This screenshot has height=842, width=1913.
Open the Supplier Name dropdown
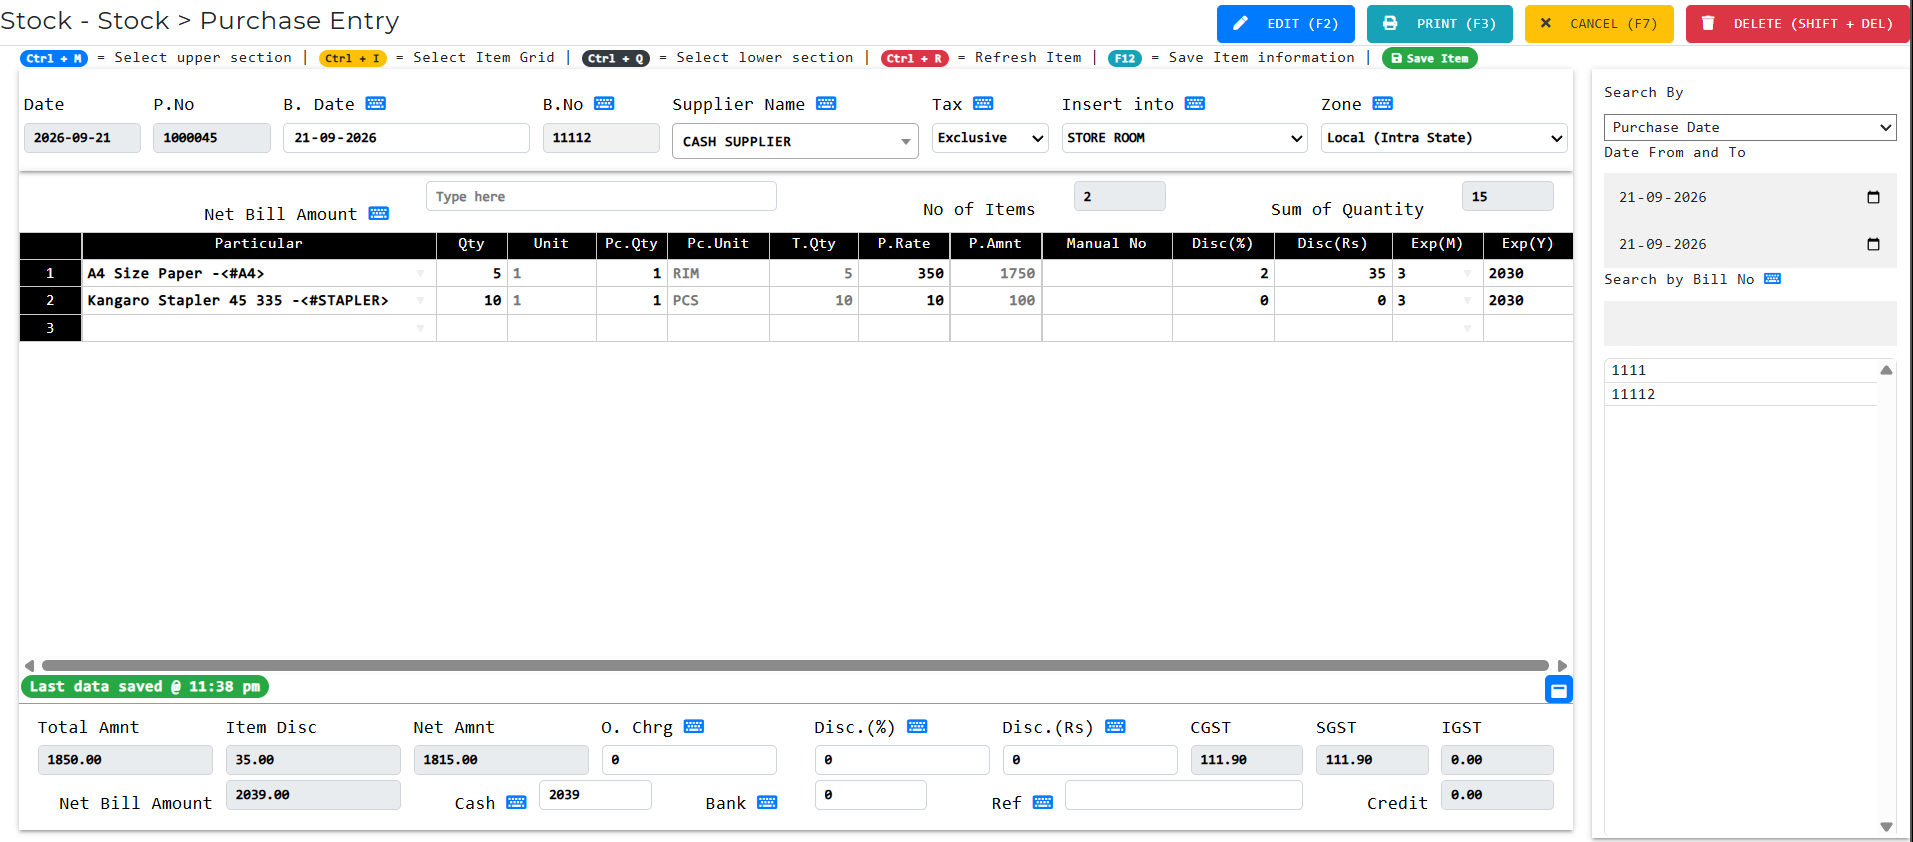(795, 141)
